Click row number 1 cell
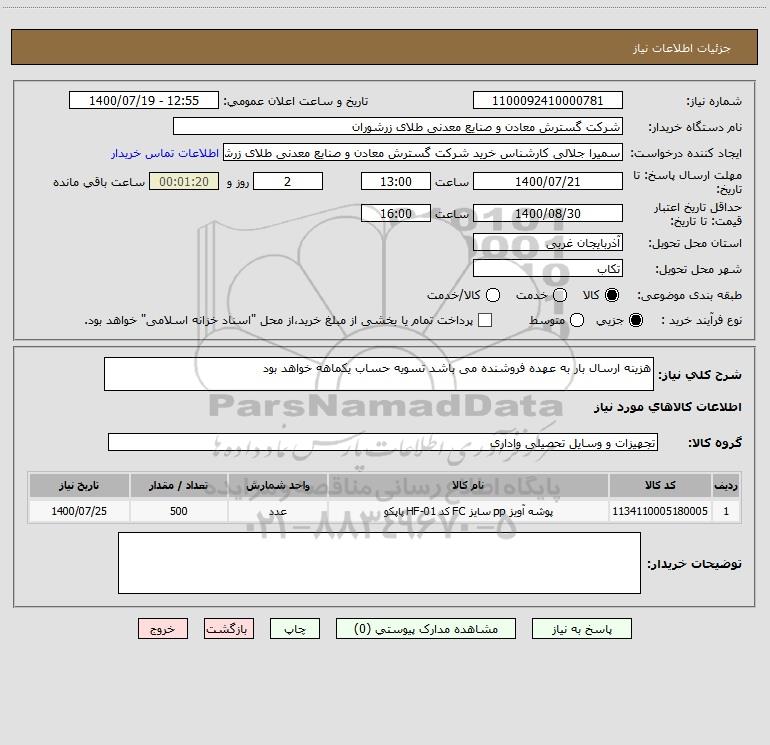Image resolution: width=770 pixels, height=745 pixels. pos(726,511)
